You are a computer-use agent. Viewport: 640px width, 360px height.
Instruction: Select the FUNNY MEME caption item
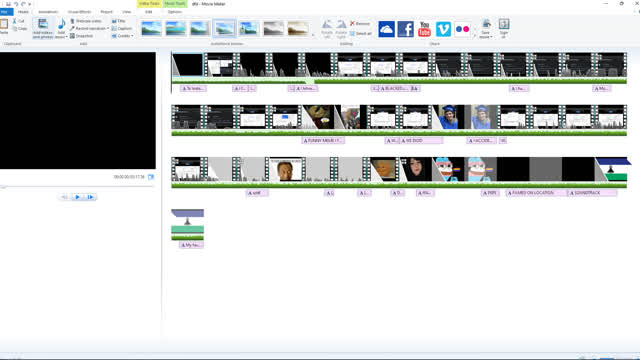[323, 140]
